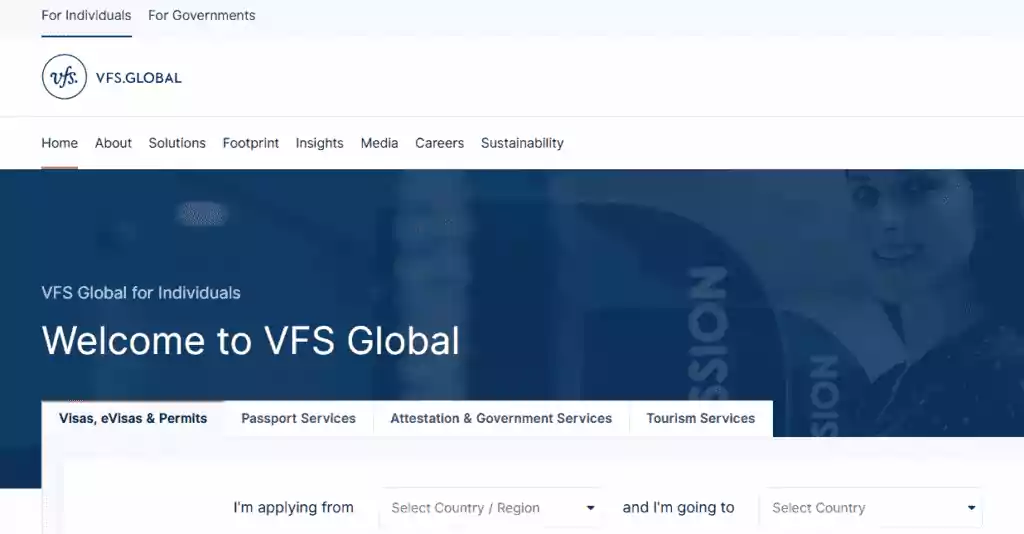This screenshot has height=534, width=1024.
Task: Click the VFS Global for Individuals text
Action: pyautogui.click(x=141, y=292)
